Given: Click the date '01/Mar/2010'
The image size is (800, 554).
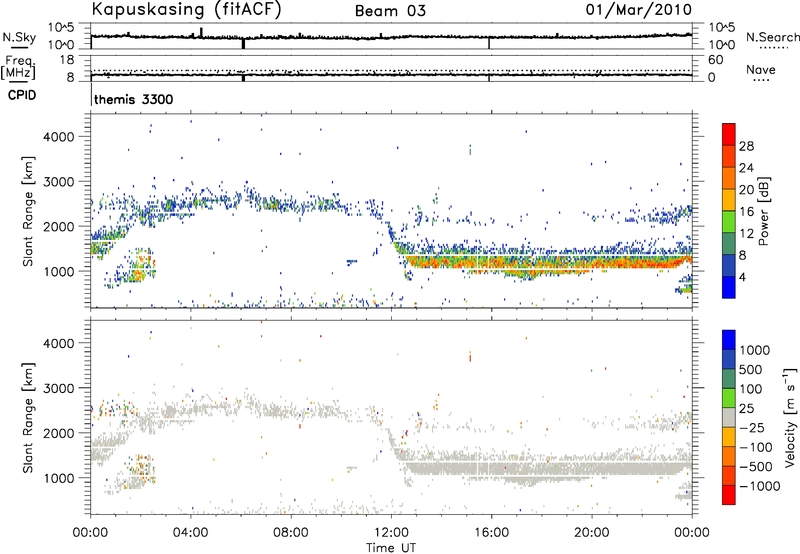Looking at the screenshot, I should coord(639,10).
